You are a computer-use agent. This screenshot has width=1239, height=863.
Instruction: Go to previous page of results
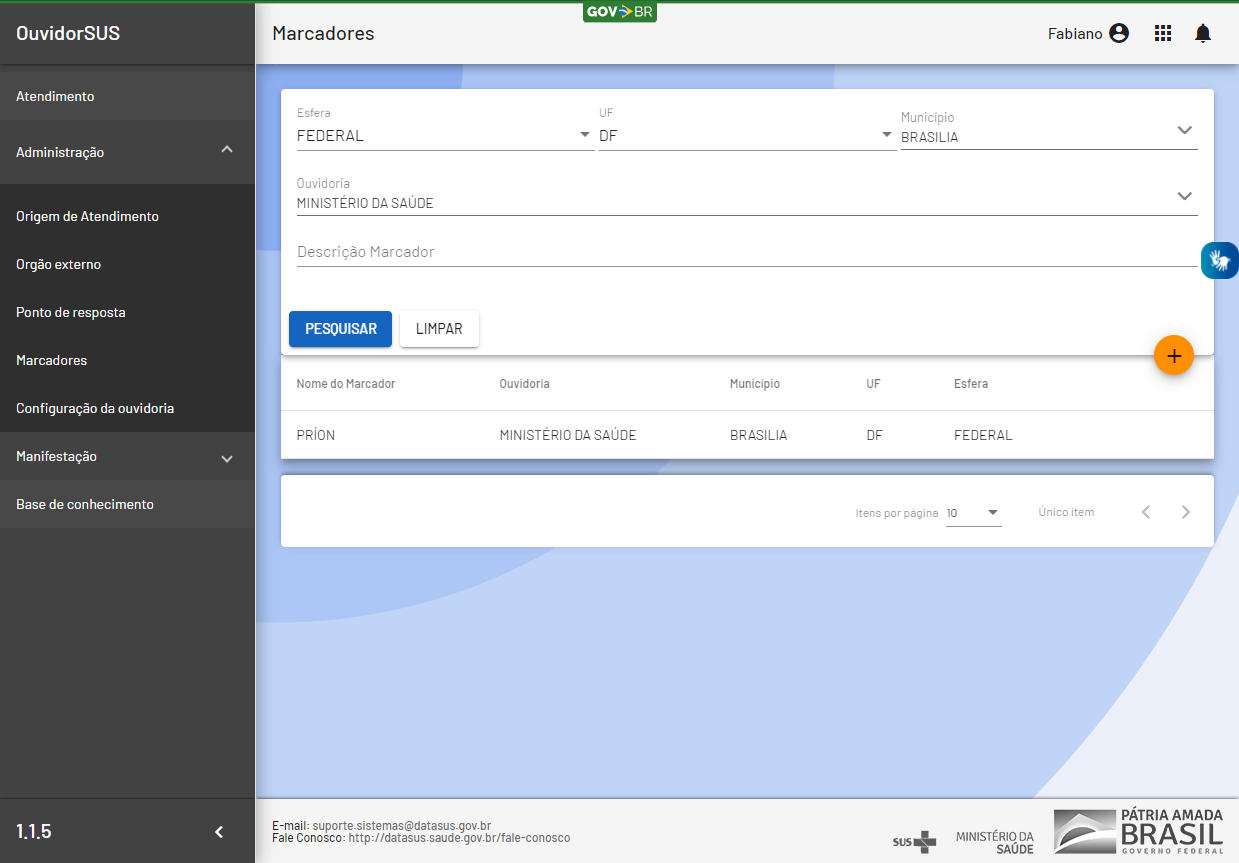(x=1146, y=512)
